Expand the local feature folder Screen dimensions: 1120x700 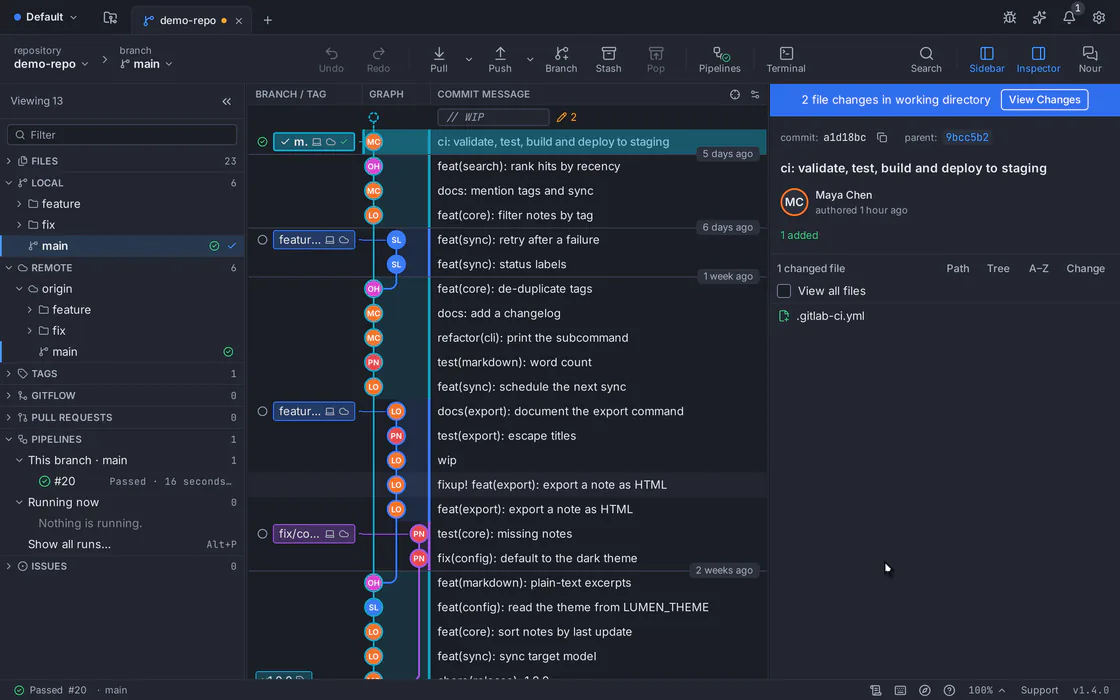pyautogui.click(x=19, y=204)
